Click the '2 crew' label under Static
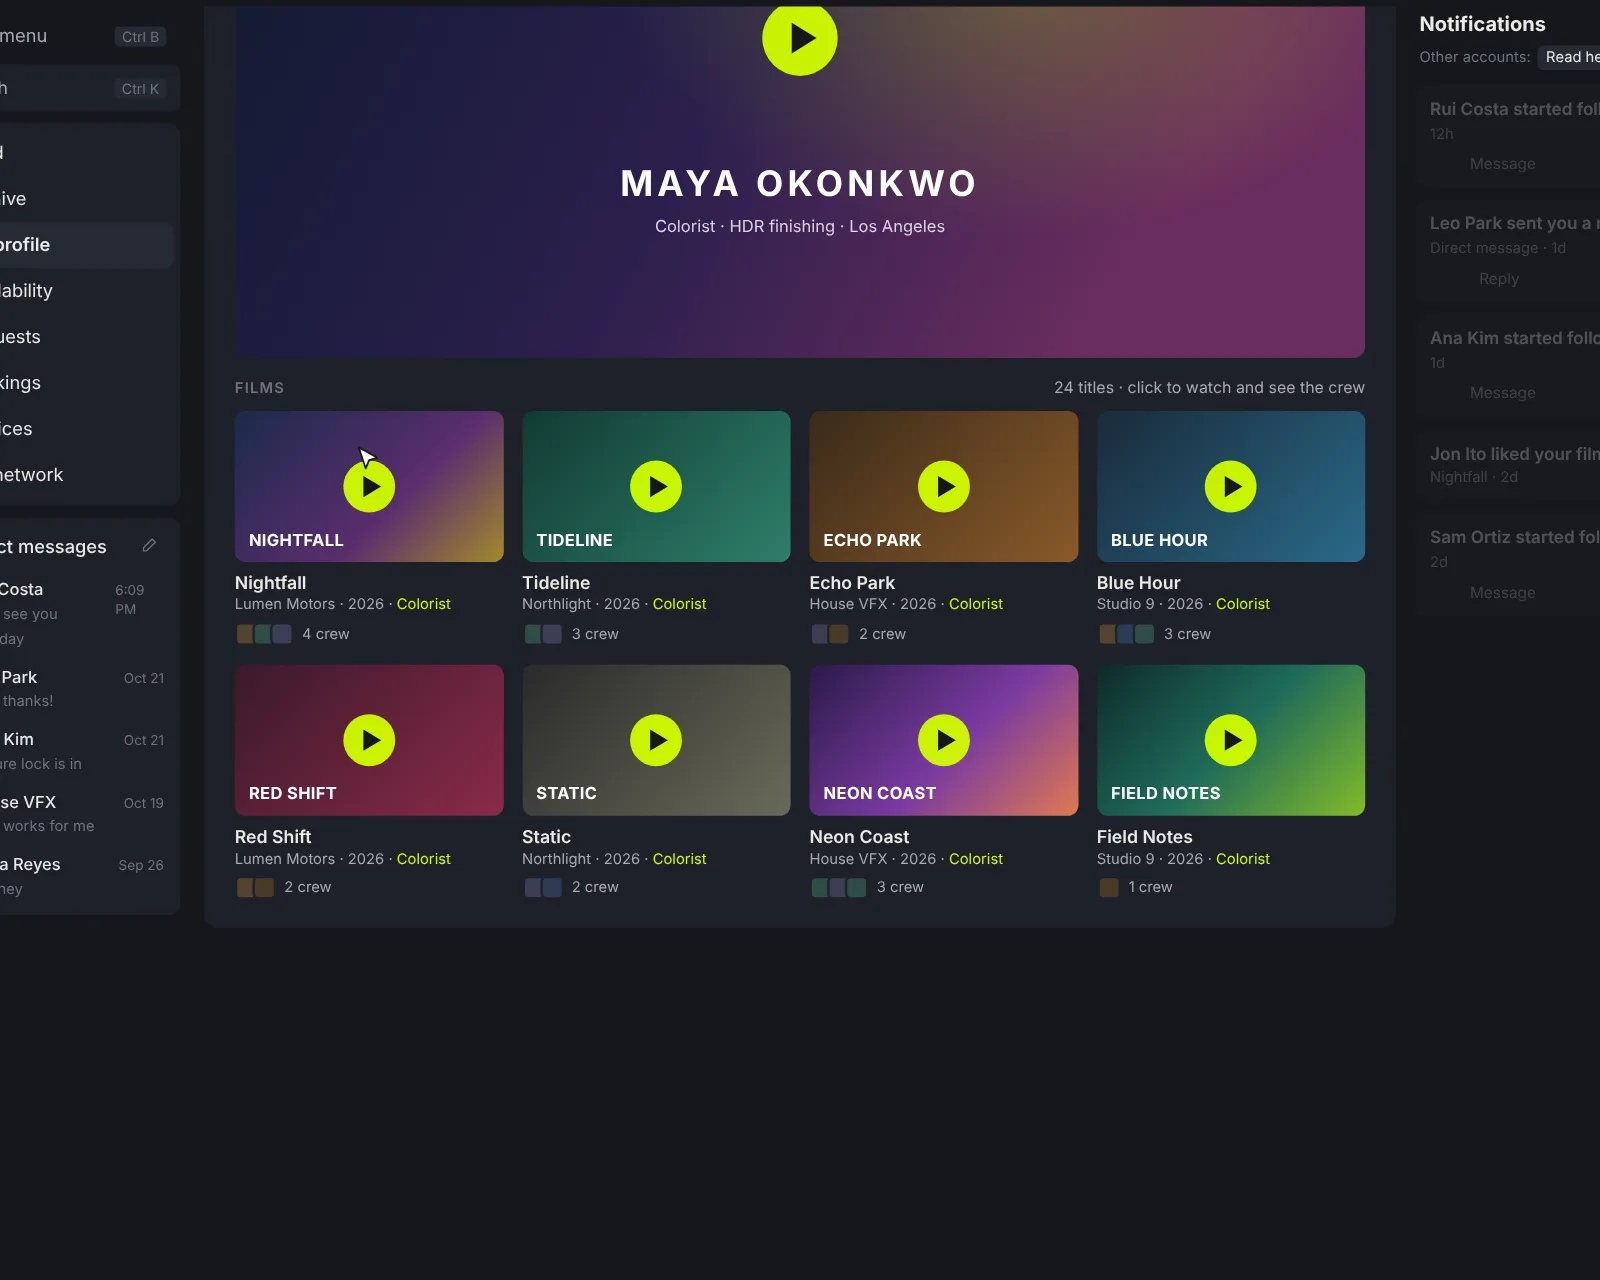The image size is (1600, 1280). pyautogui.click(x=595, y=887)
